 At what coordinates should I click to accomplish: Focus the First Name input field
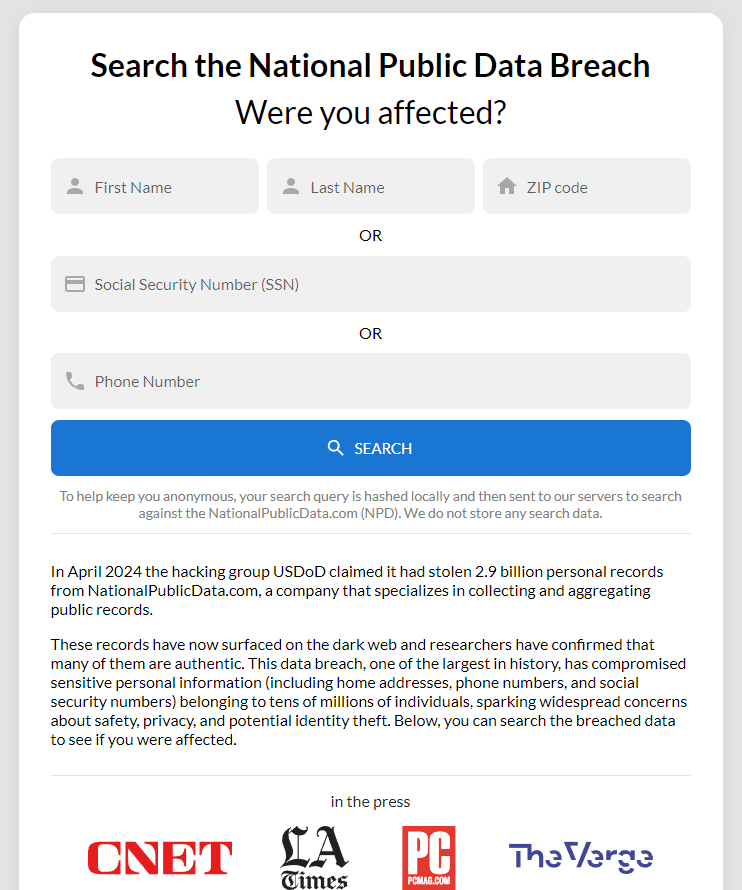coord(170,187)
